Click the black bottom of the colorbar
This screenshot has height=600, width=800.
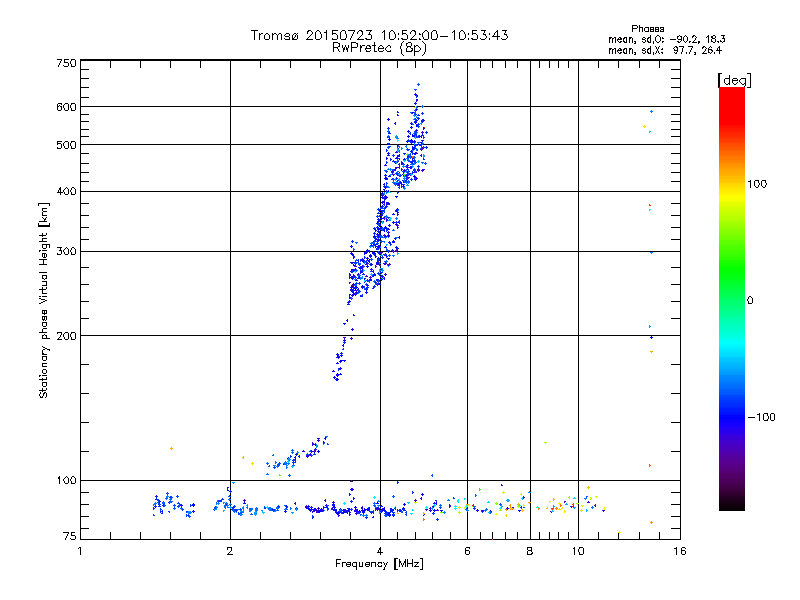click(732, 503)
